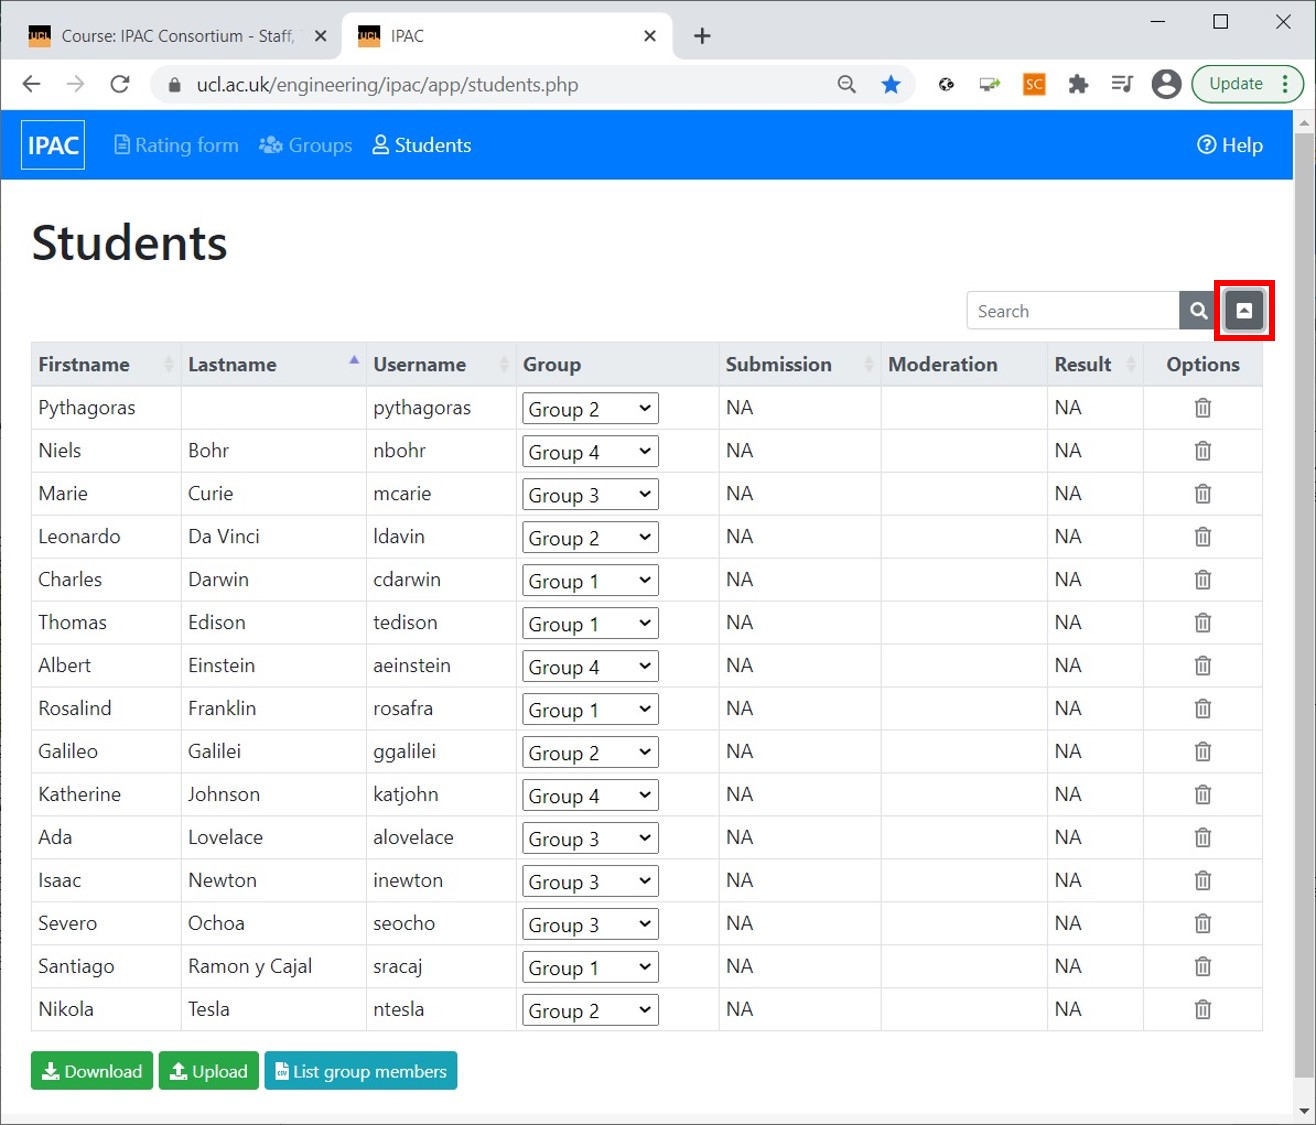Click lastname cell 'Ramon y Cajal'

coord(250,967)
